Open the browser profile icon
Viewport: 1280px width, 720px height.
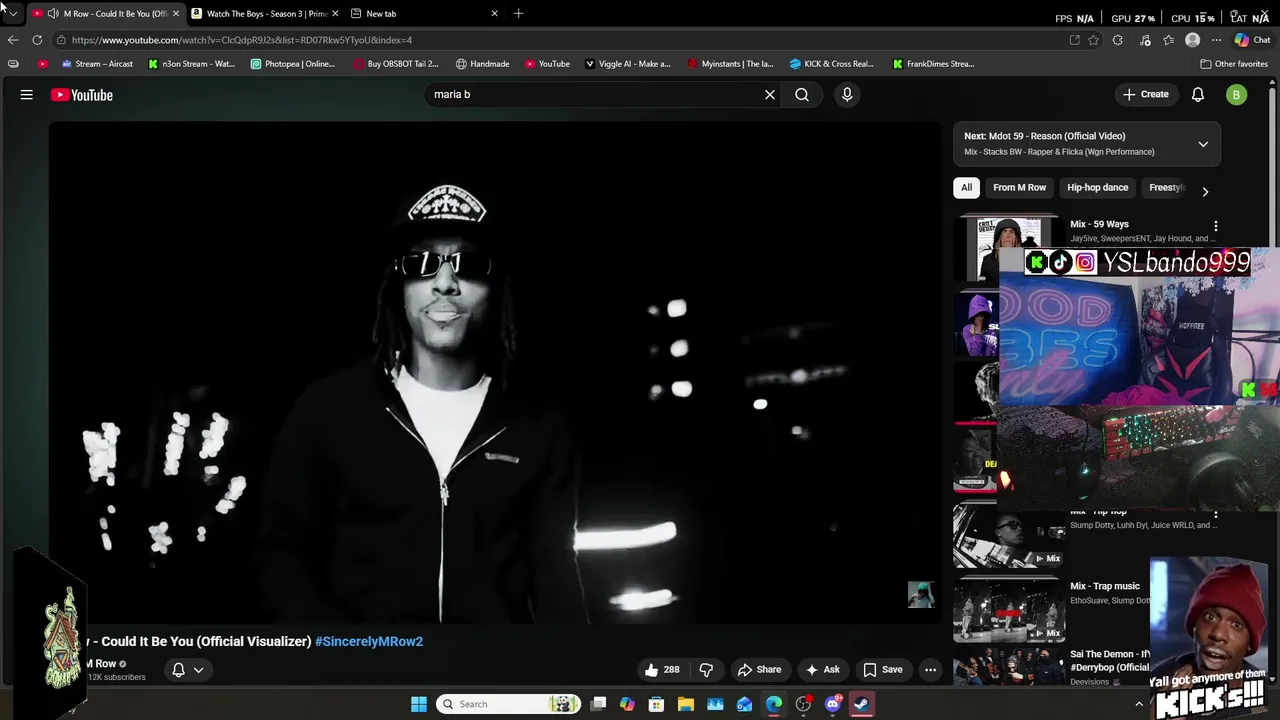click(x=1192, y=40)
